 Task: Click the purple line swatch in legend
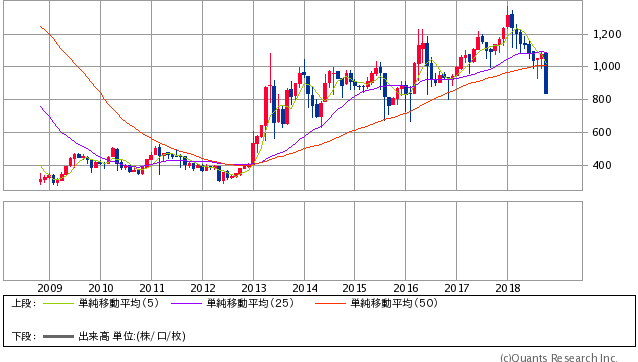click(x=186, y=303)
